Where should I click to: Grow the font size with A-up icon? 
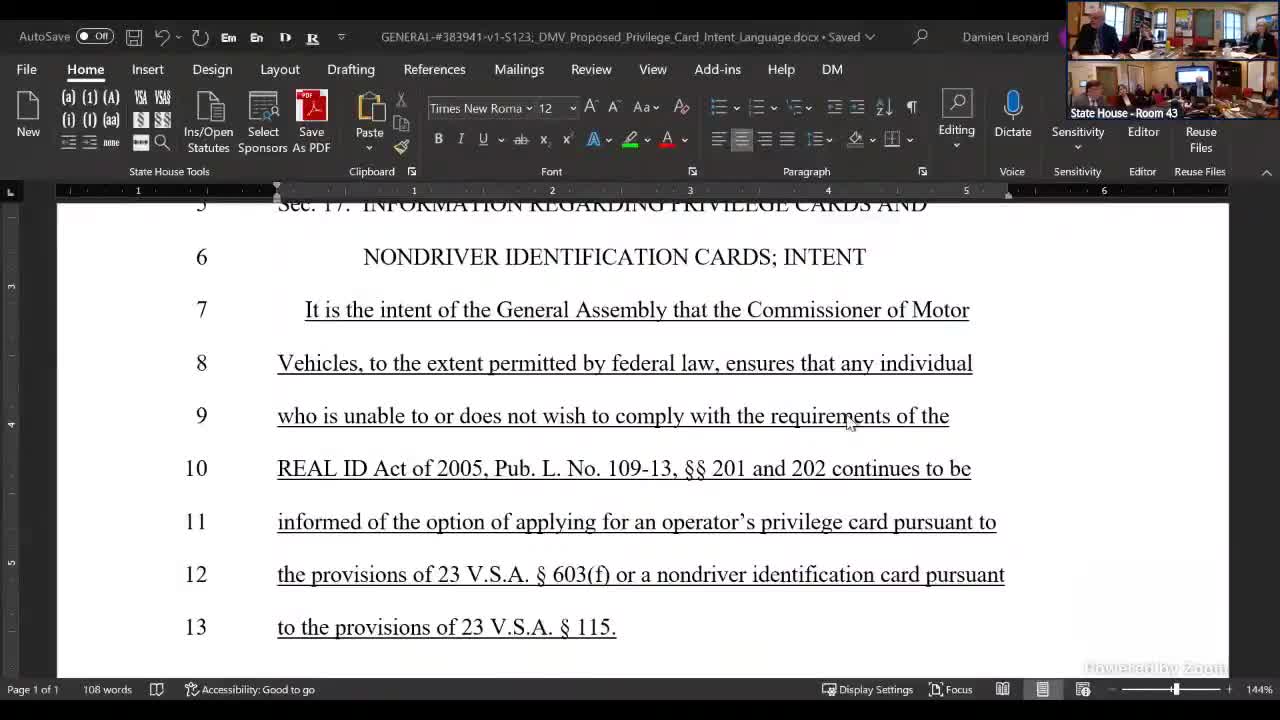591,107
